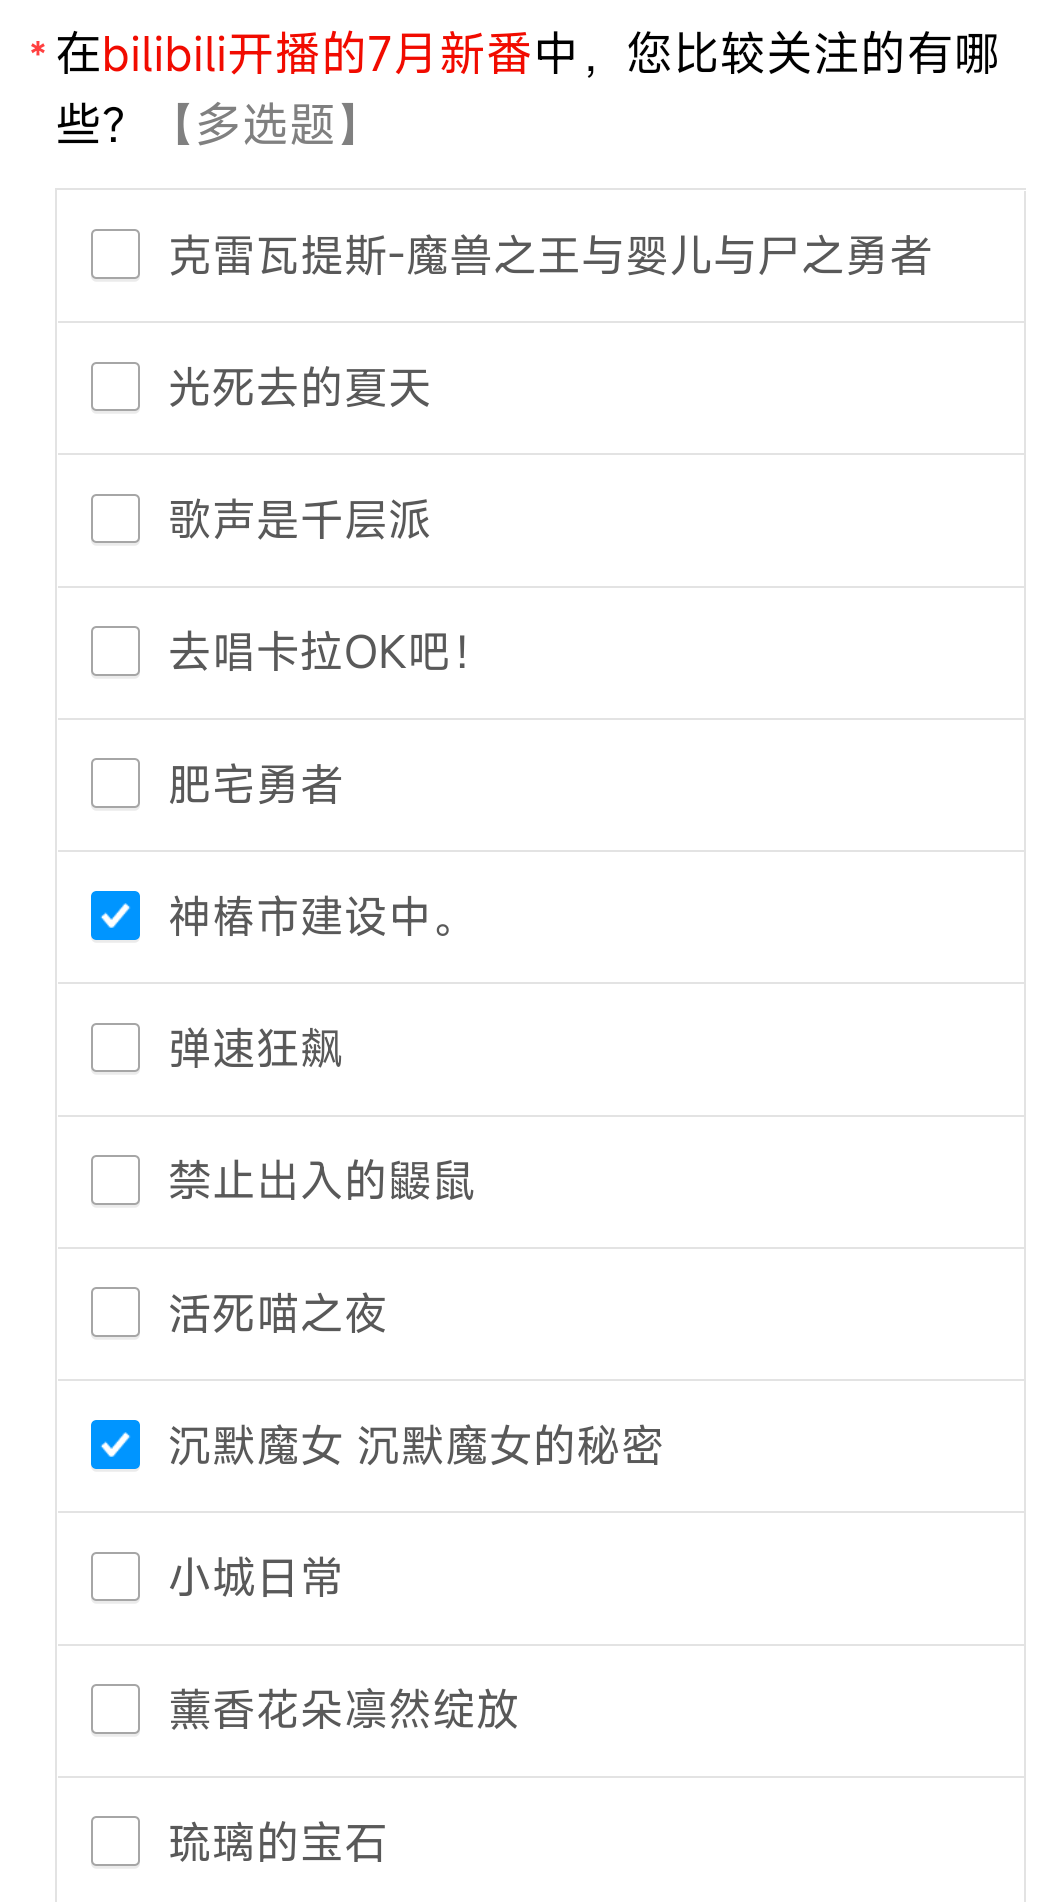This screenshot has height=1902, width=1061.
Task: Tick the 弹速狂飙 checkbox
Action: tap(115, 1047)
